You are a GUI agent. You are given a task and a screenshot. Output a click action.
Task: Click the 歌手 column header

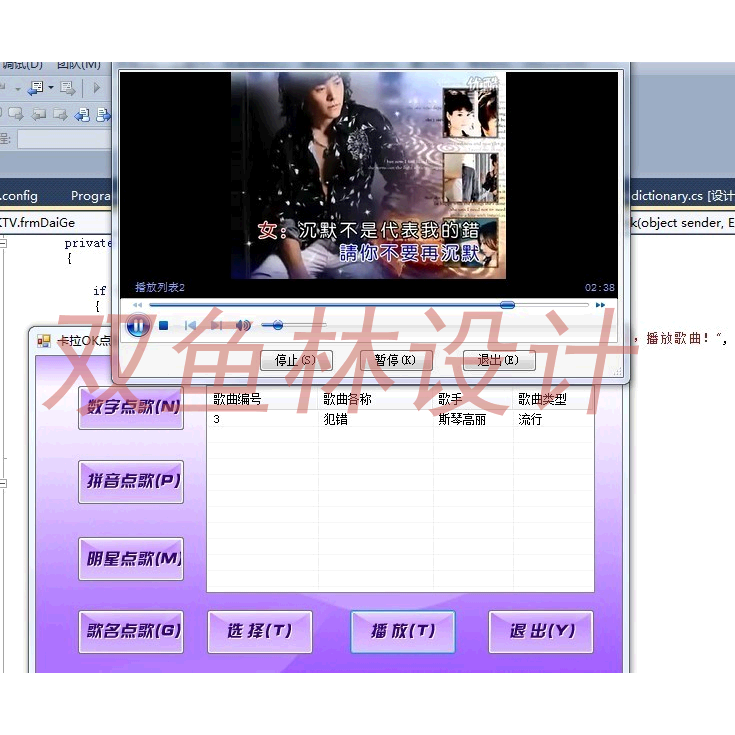click(x=473, y=399)
